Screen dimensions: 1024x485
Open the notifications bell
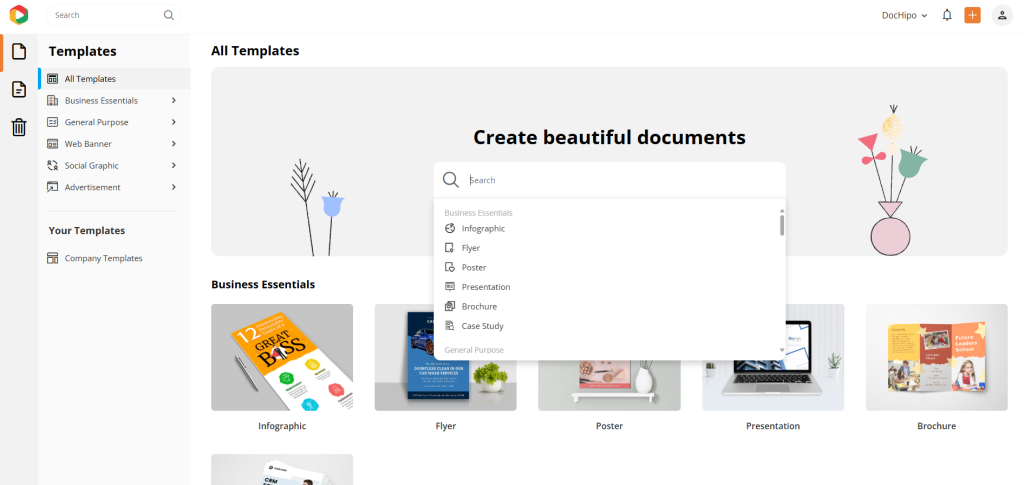click(x=947, y=15)
